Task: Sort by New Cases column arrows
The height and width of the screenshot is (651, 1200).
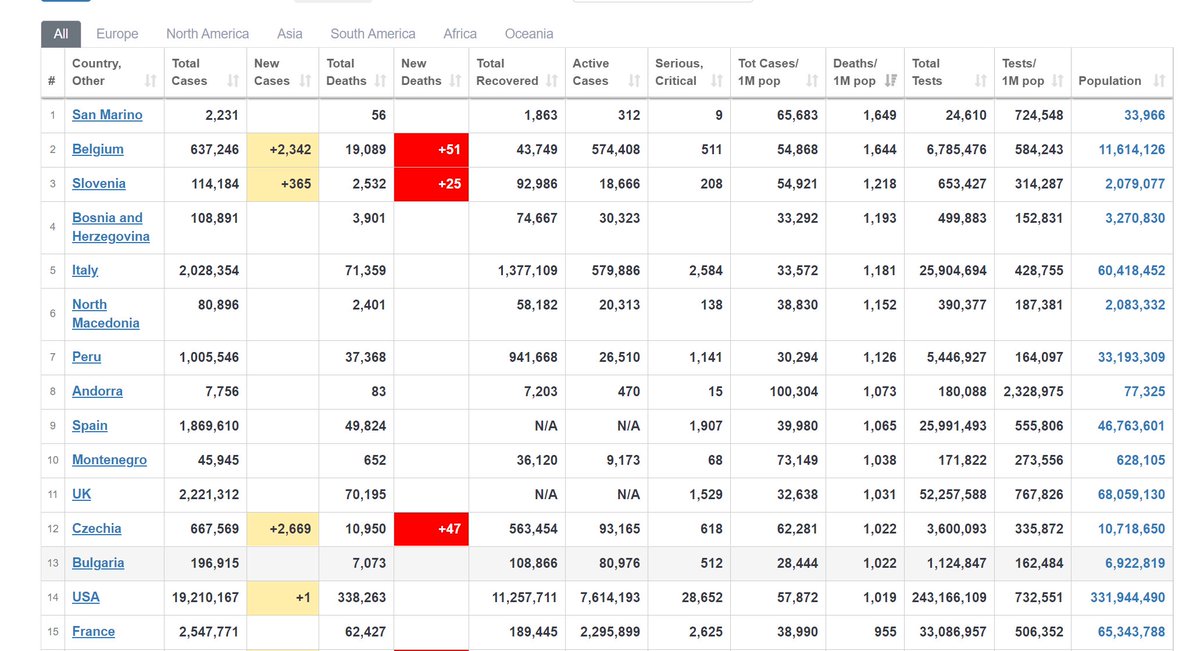Action: tap(306, 81)
